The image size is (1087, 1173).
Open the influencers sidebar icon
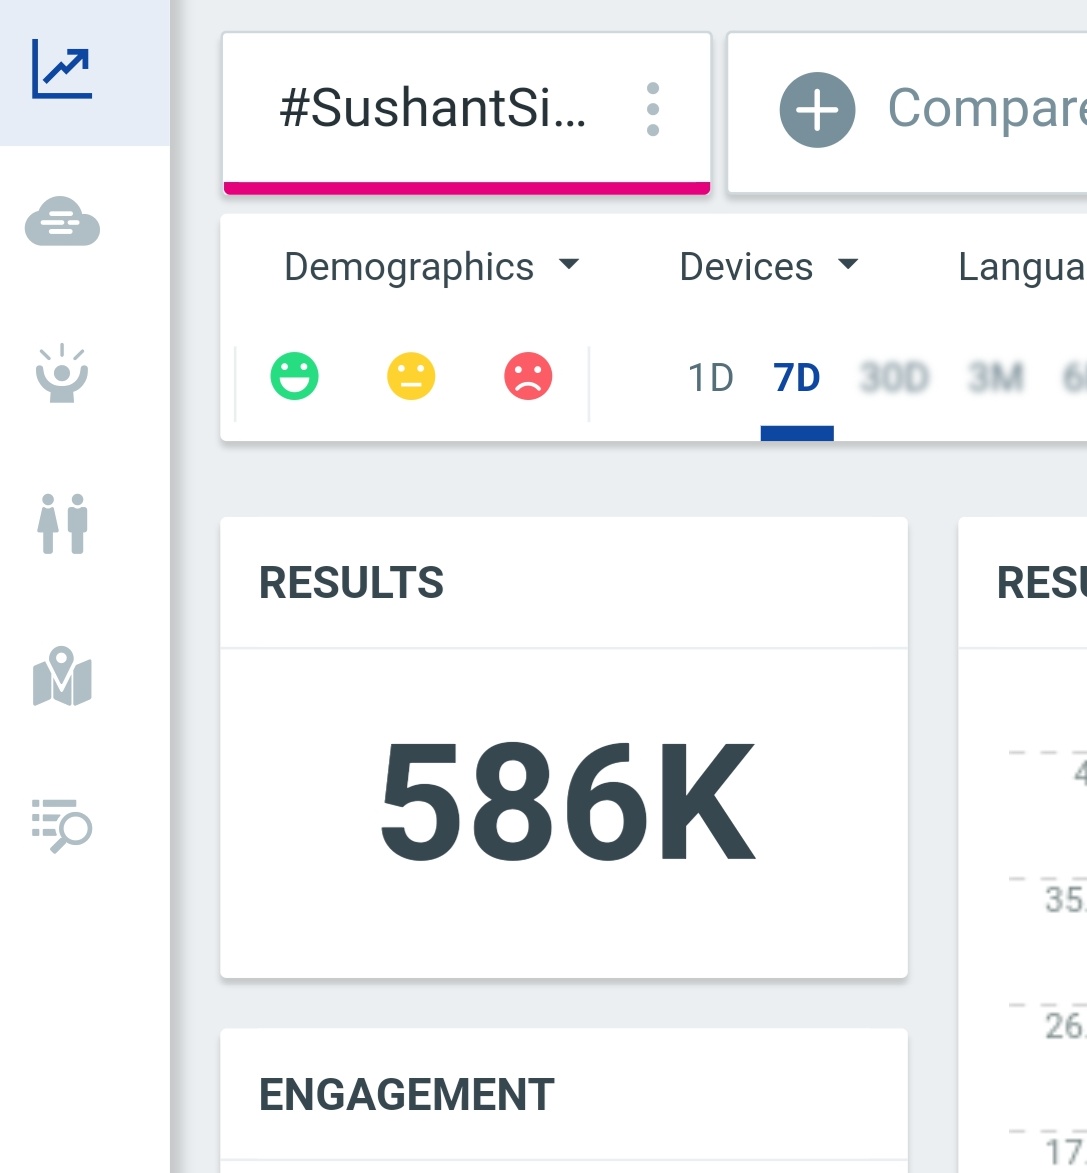coord(62,373)
